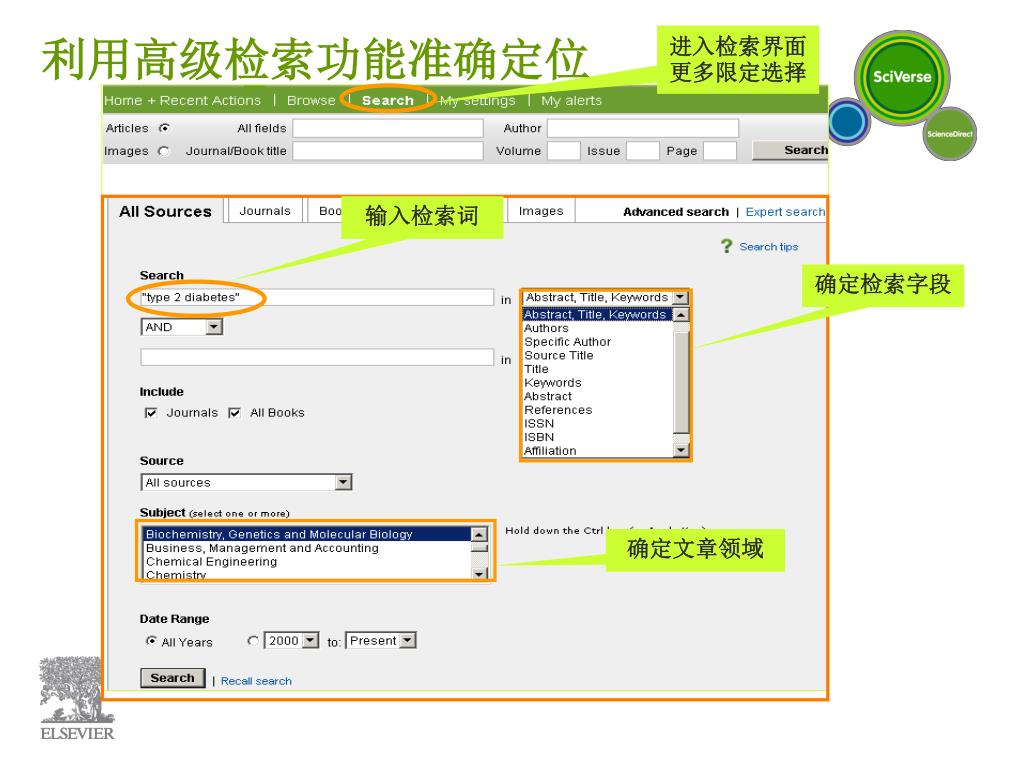Click the Recall search link

tap(256, 681)
